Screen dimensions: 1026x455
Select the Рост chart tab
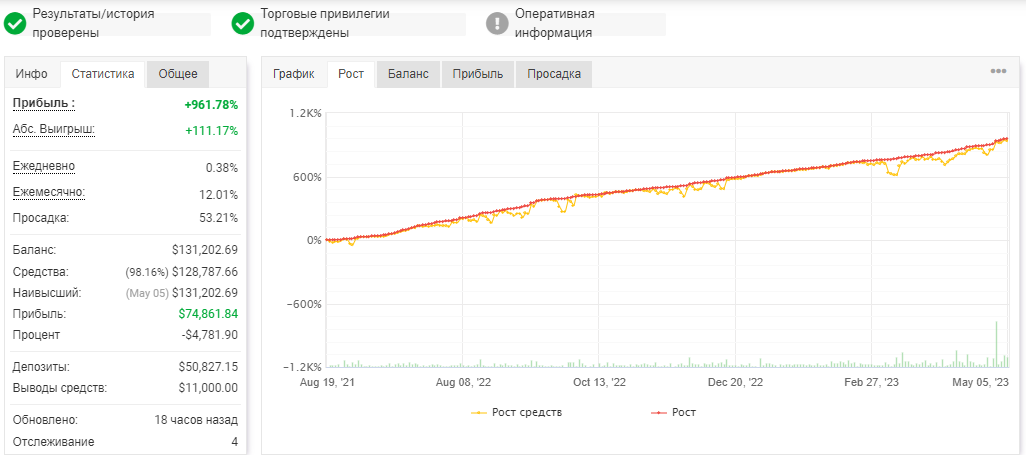[351, 74]
